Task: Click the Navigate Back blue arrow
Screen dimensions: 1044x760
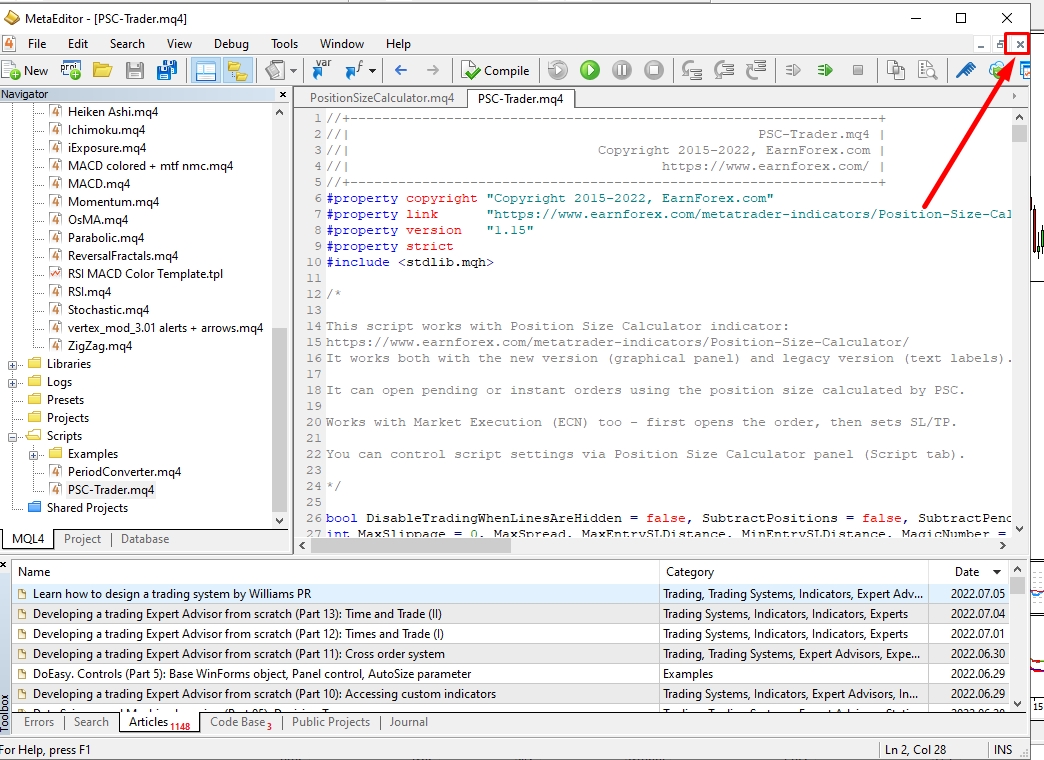Action: click(401, 70)
